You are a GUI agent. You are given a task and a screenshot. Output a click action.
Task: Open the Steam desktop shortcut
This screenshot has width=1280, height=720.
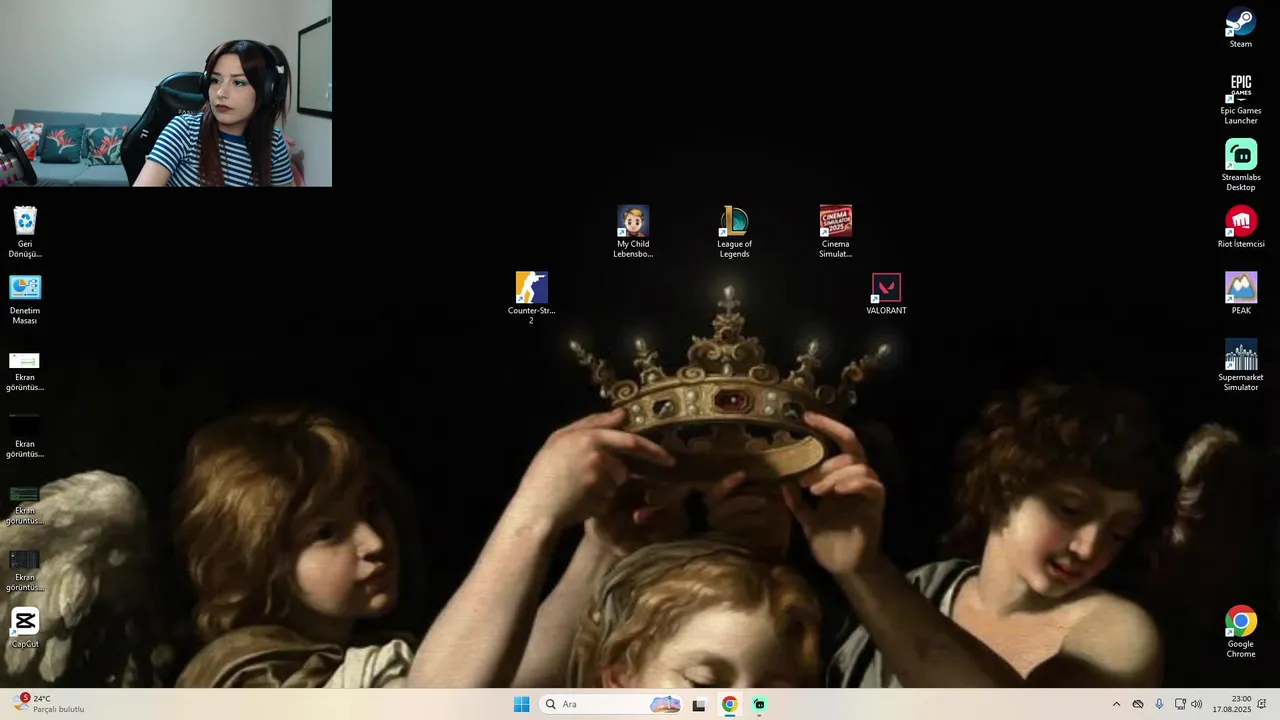click(x=1241, y=28)
